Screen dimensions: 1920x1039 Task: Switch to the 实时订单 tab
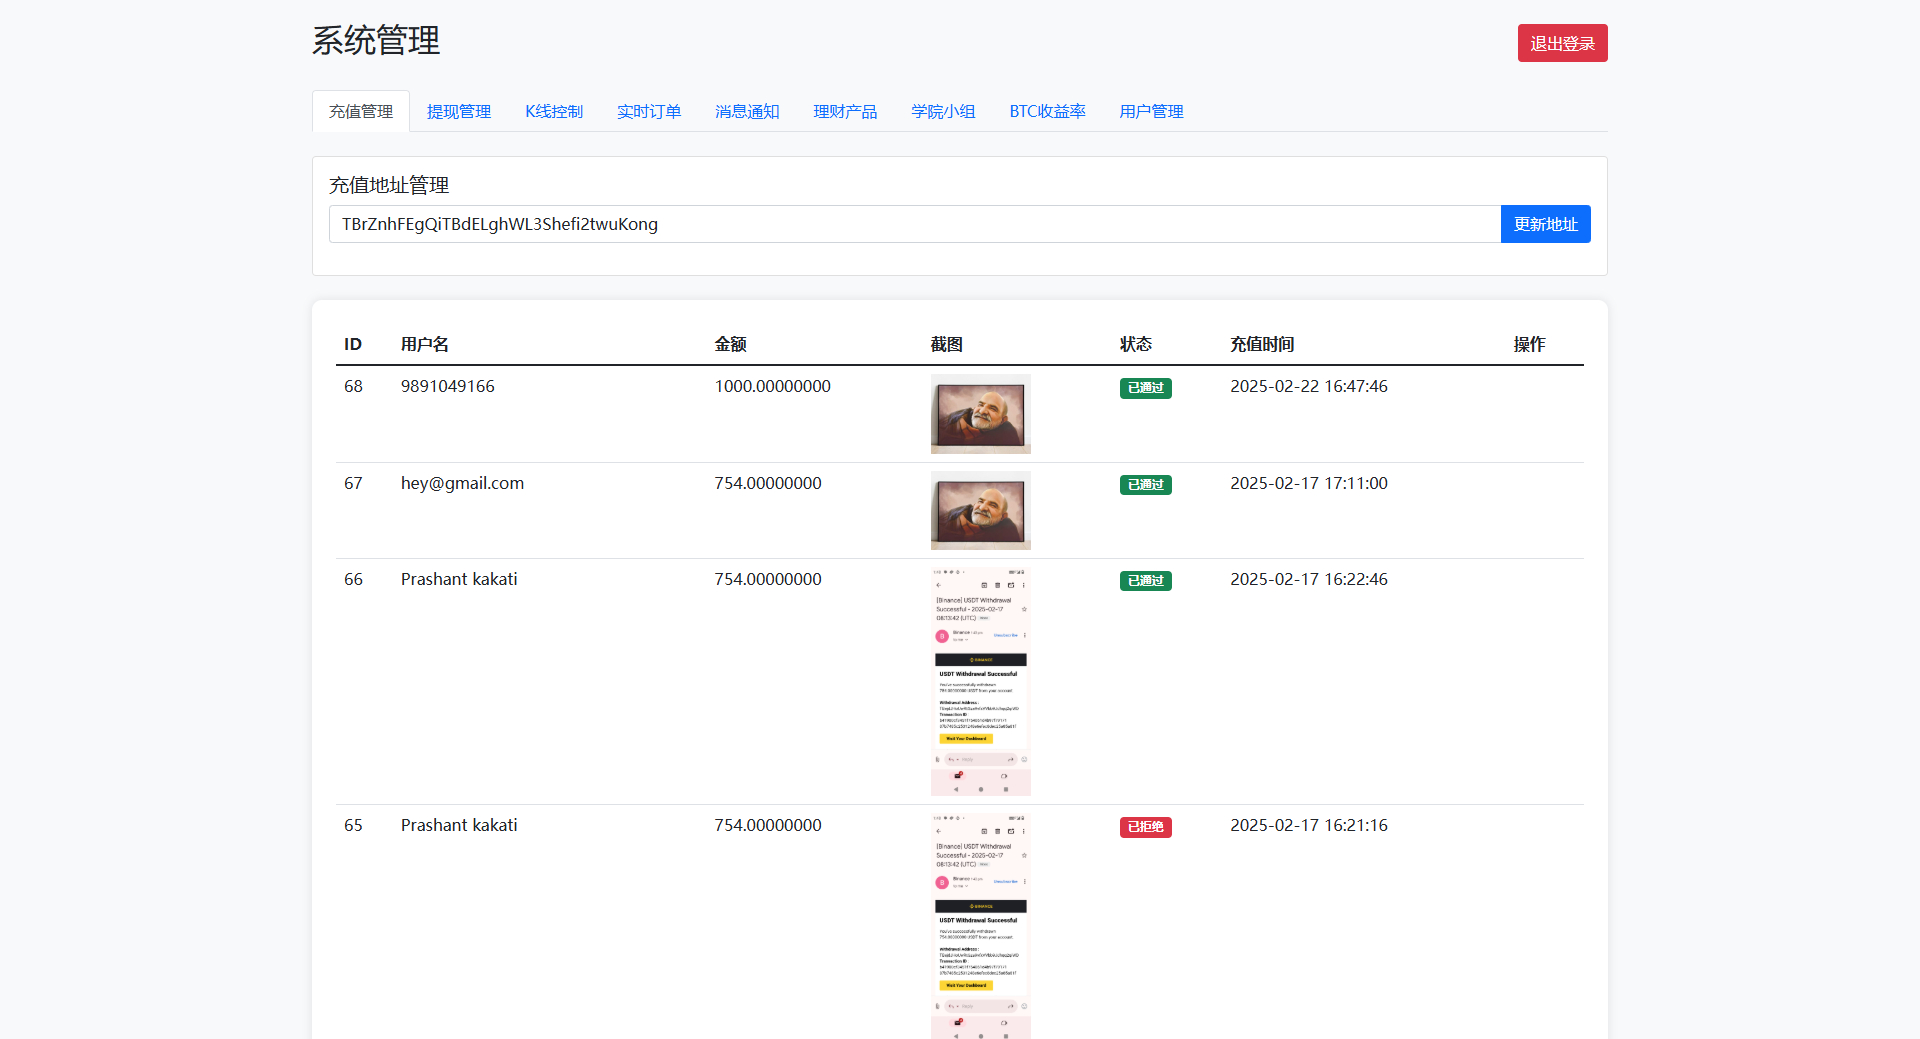(x=648, y=111)
